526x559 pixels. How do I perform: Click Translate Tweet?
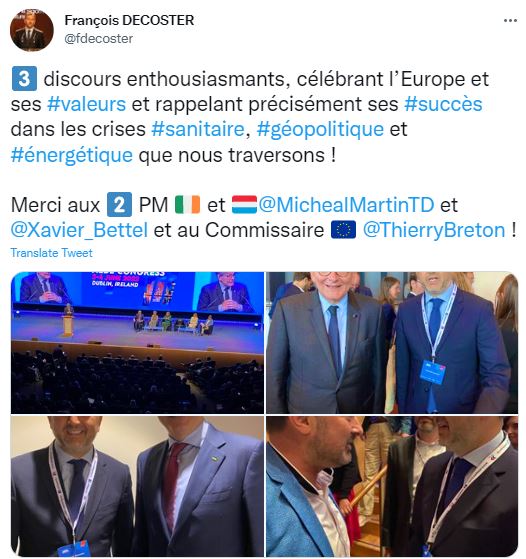click(x=52, y=253)
